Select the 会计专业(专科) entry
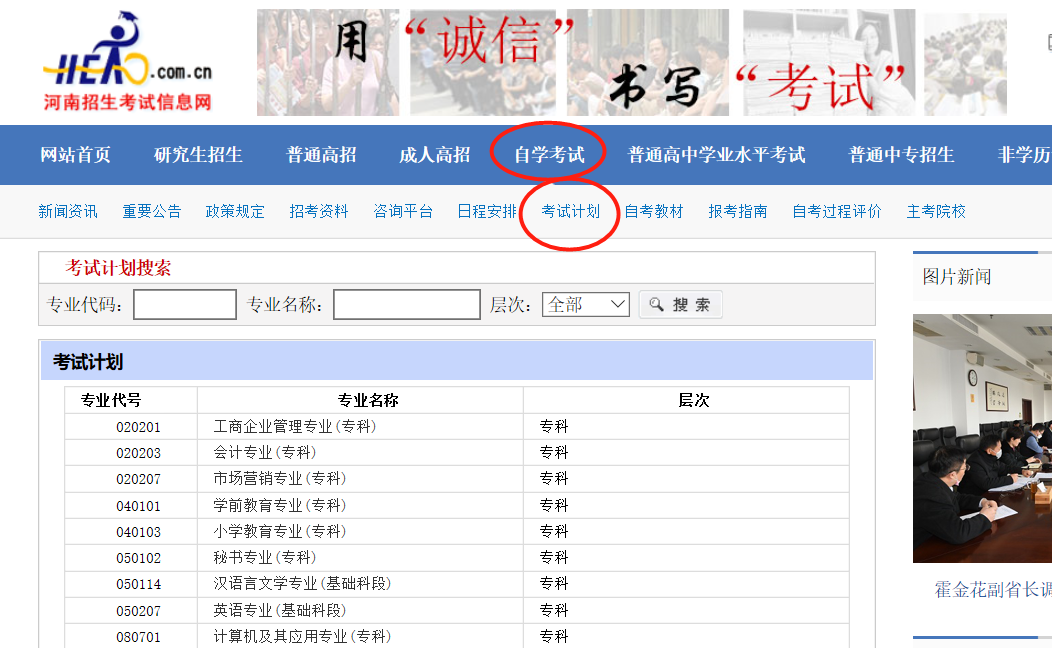1052x648 pixels. pyautogui.click(x=264, y=453)
